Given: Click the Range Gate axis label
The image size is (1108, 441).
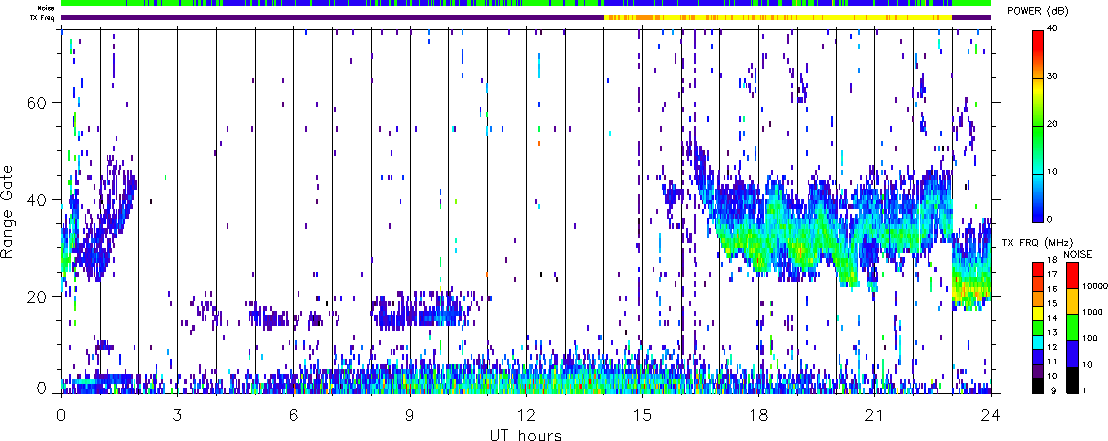Looking at the screenshot, I should 9,210.
